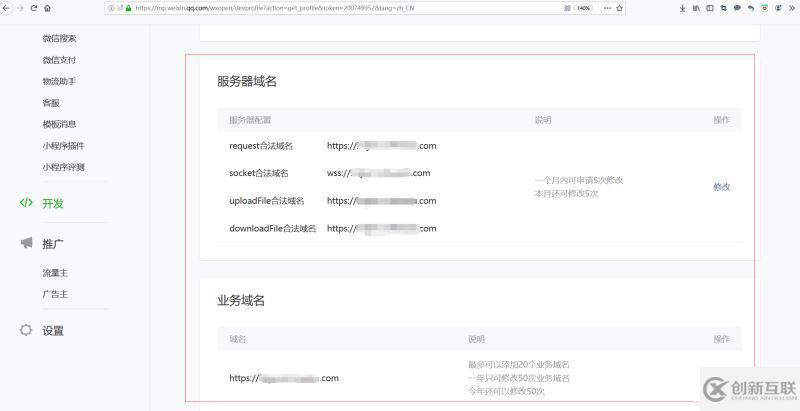
Task: Open the browser downloads arrow icon
Action: (x=683, y=8)
